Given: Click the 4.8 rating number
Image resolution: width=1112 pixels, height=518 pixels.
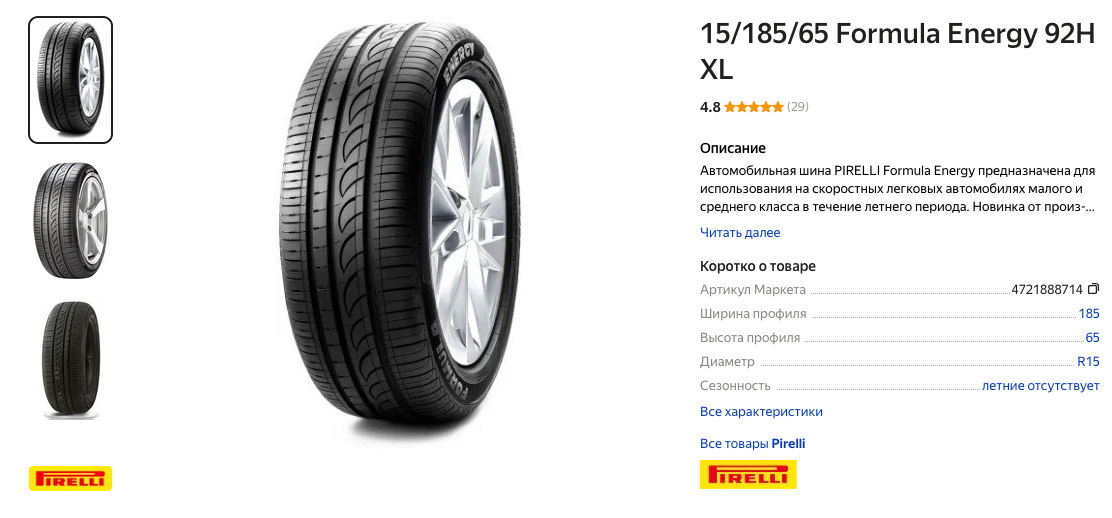Looking at the screenshot, I should (710, 107).
